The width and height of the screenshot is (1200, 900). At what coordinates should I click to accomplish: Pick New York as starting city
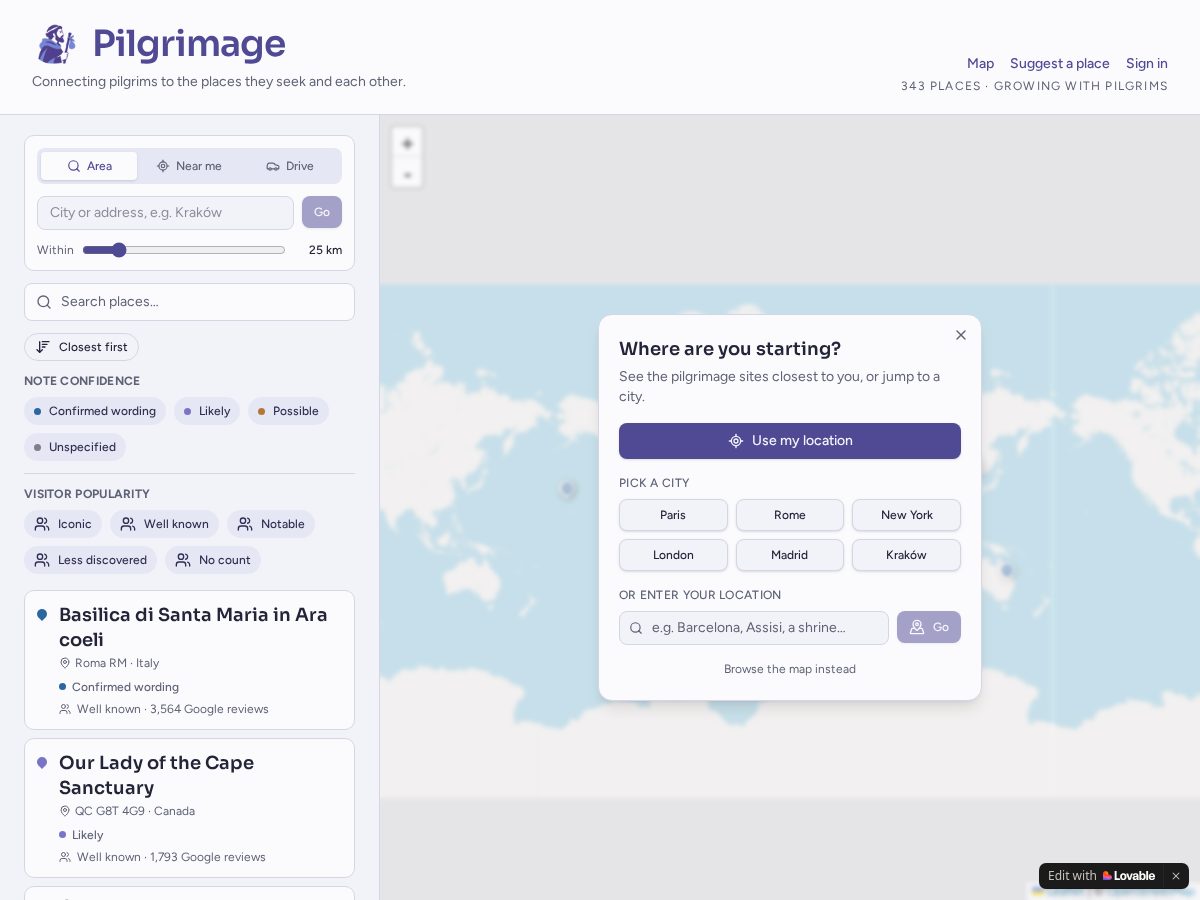(x=907, y=515)
